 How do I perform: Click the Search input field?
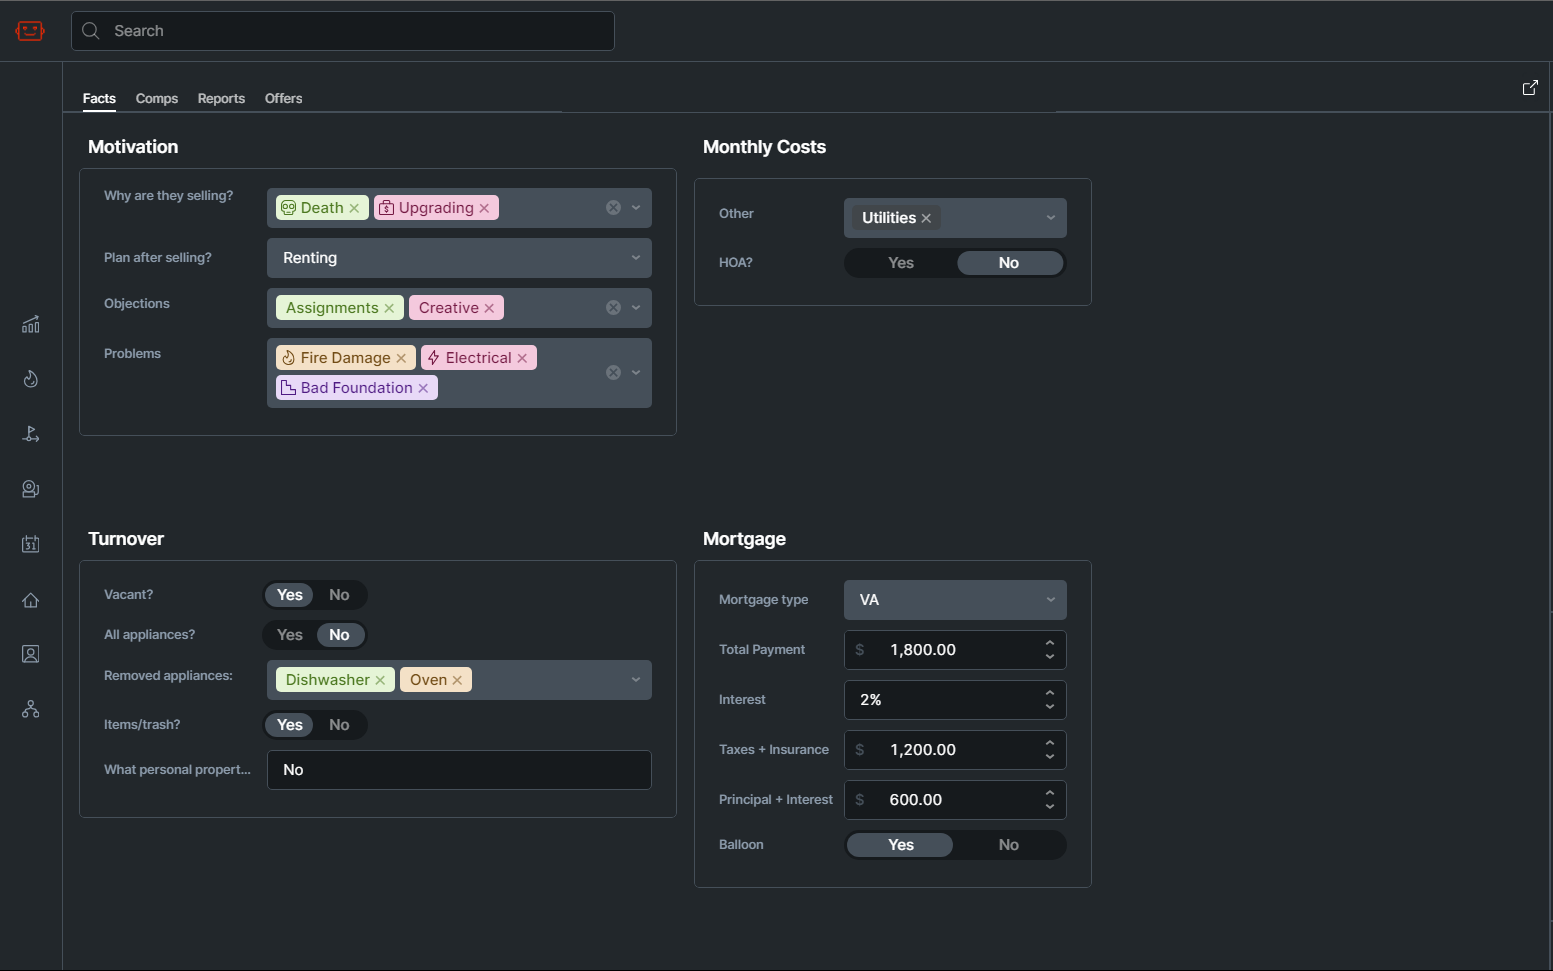[x=343, y=31]
